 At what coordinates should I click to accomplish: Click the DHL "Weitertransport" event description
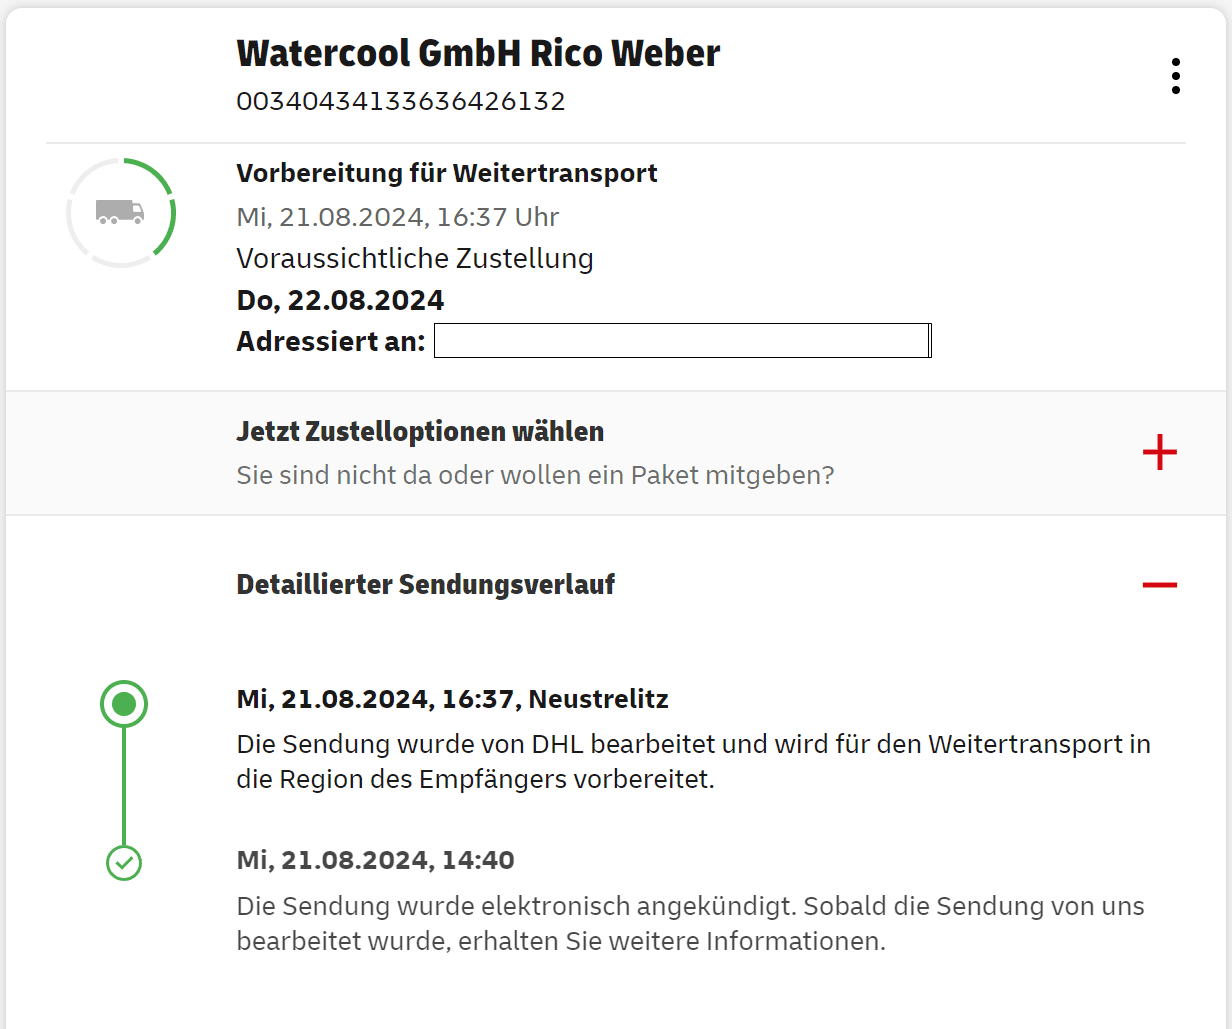click(x=693, y=761)
